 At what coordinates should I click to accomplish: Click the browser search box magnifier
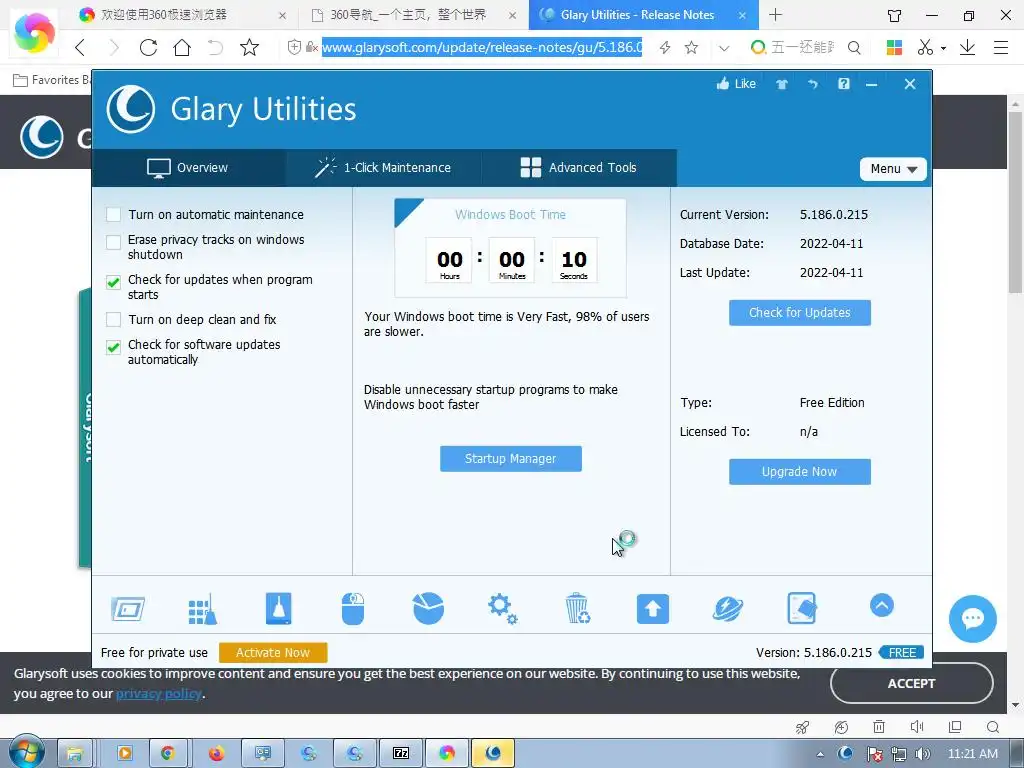[x=854, y=47]
